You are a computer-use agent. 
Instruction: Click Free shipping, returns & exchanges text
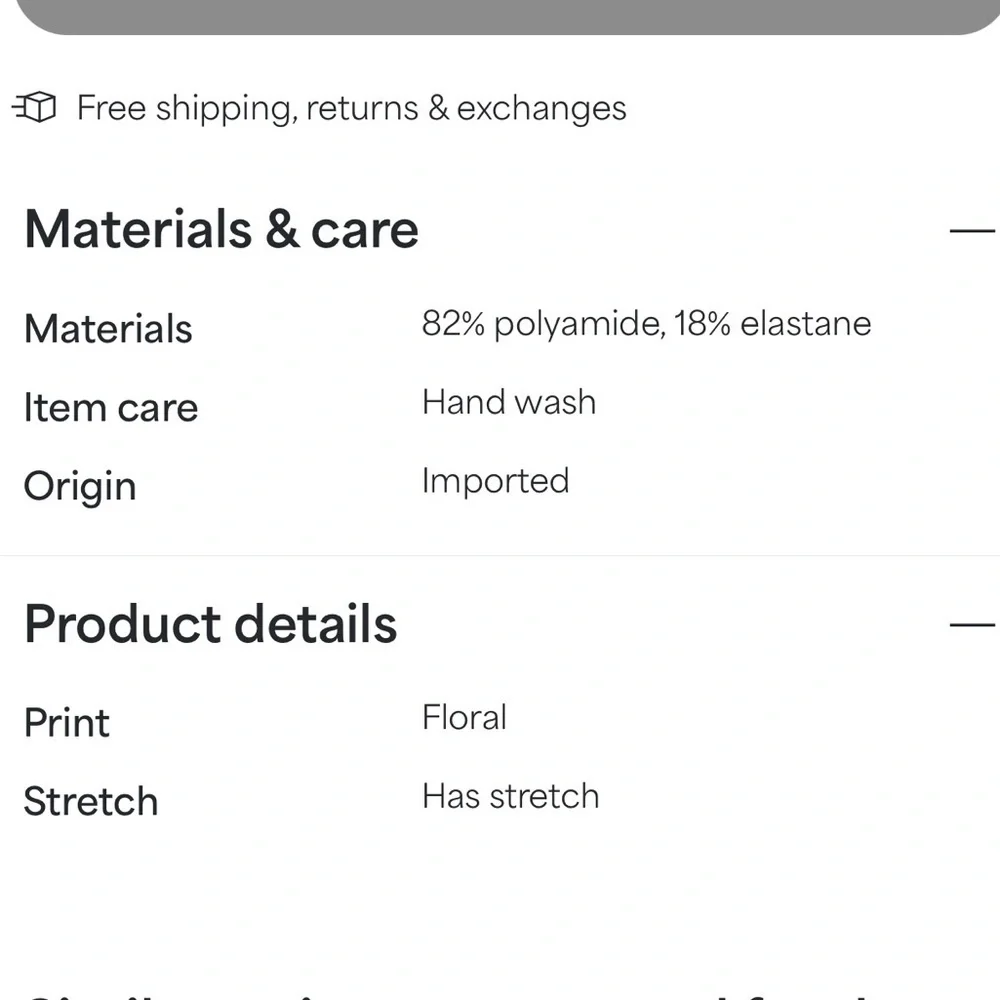(x=351, y=108)
